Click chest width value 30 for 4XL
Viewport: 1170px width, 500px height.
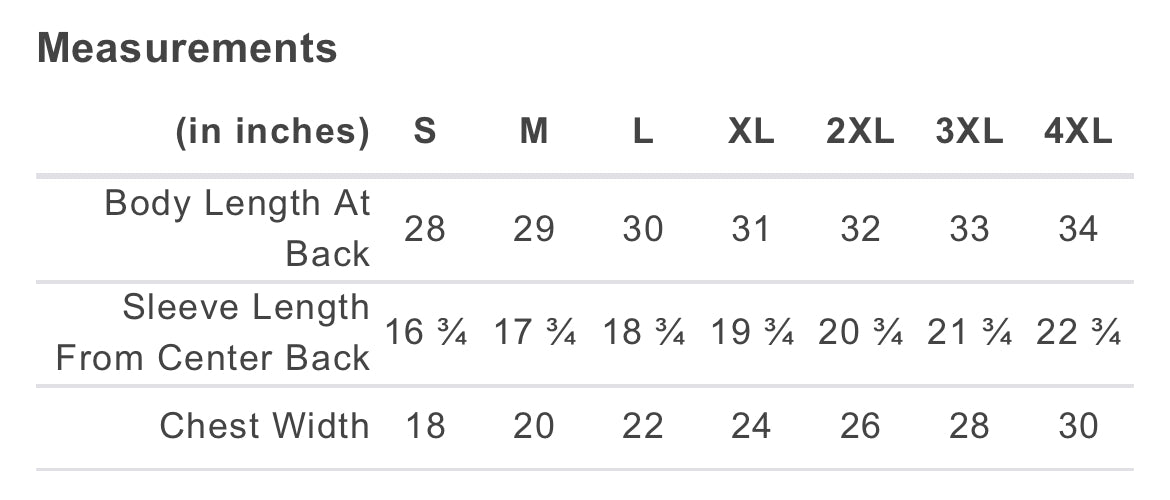click(1078, 426)
